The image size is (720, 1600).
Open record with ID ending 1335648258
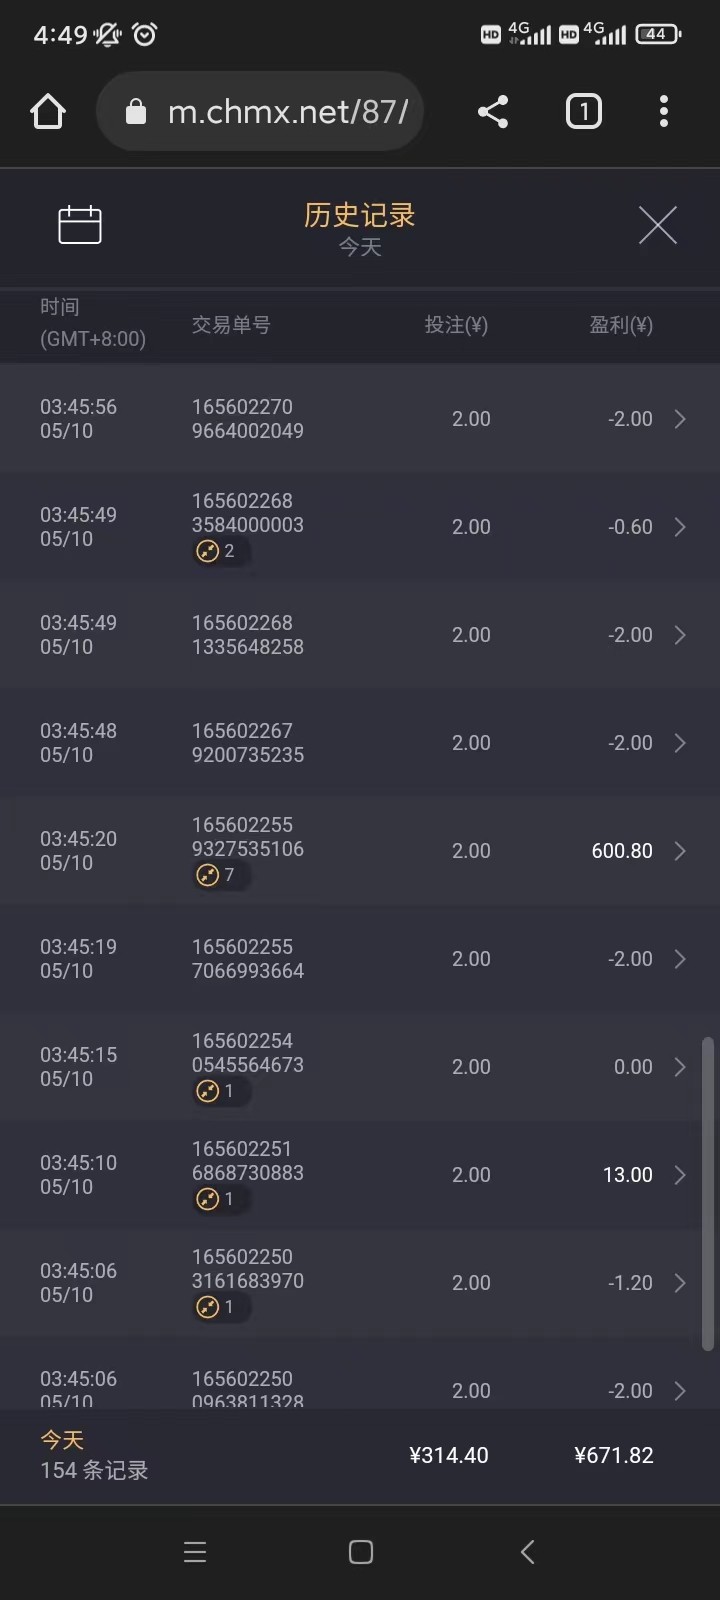(248, 635)
